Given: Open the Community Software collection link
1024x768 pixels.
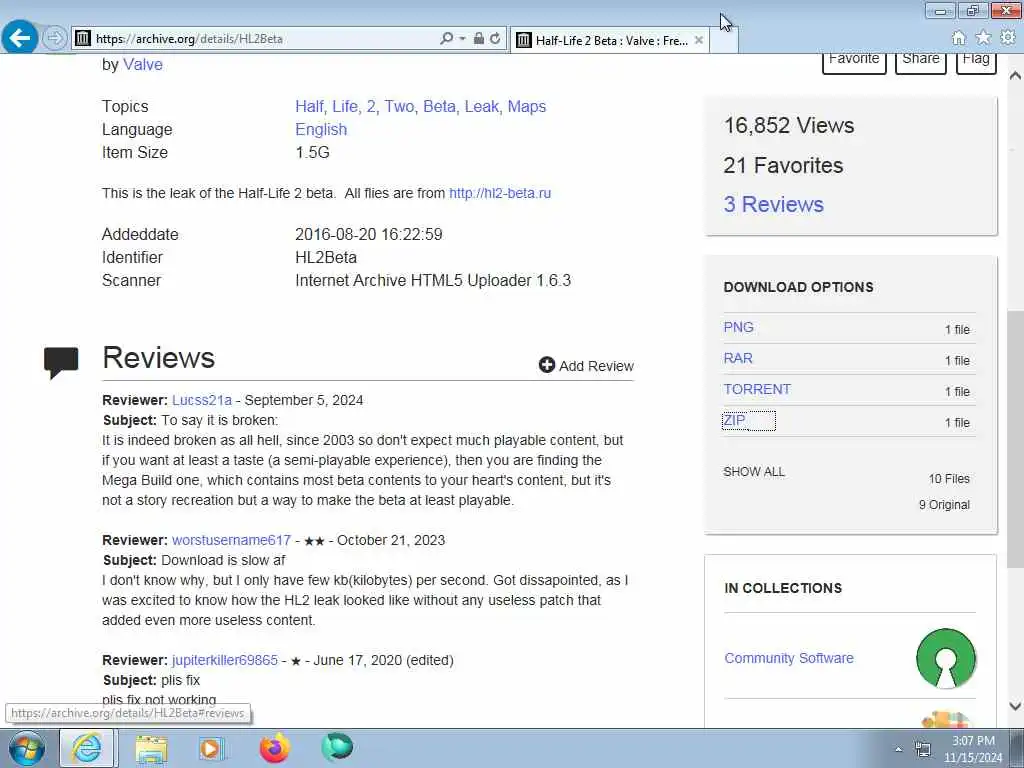Looking at the screenshot, I should pos(789,658).
